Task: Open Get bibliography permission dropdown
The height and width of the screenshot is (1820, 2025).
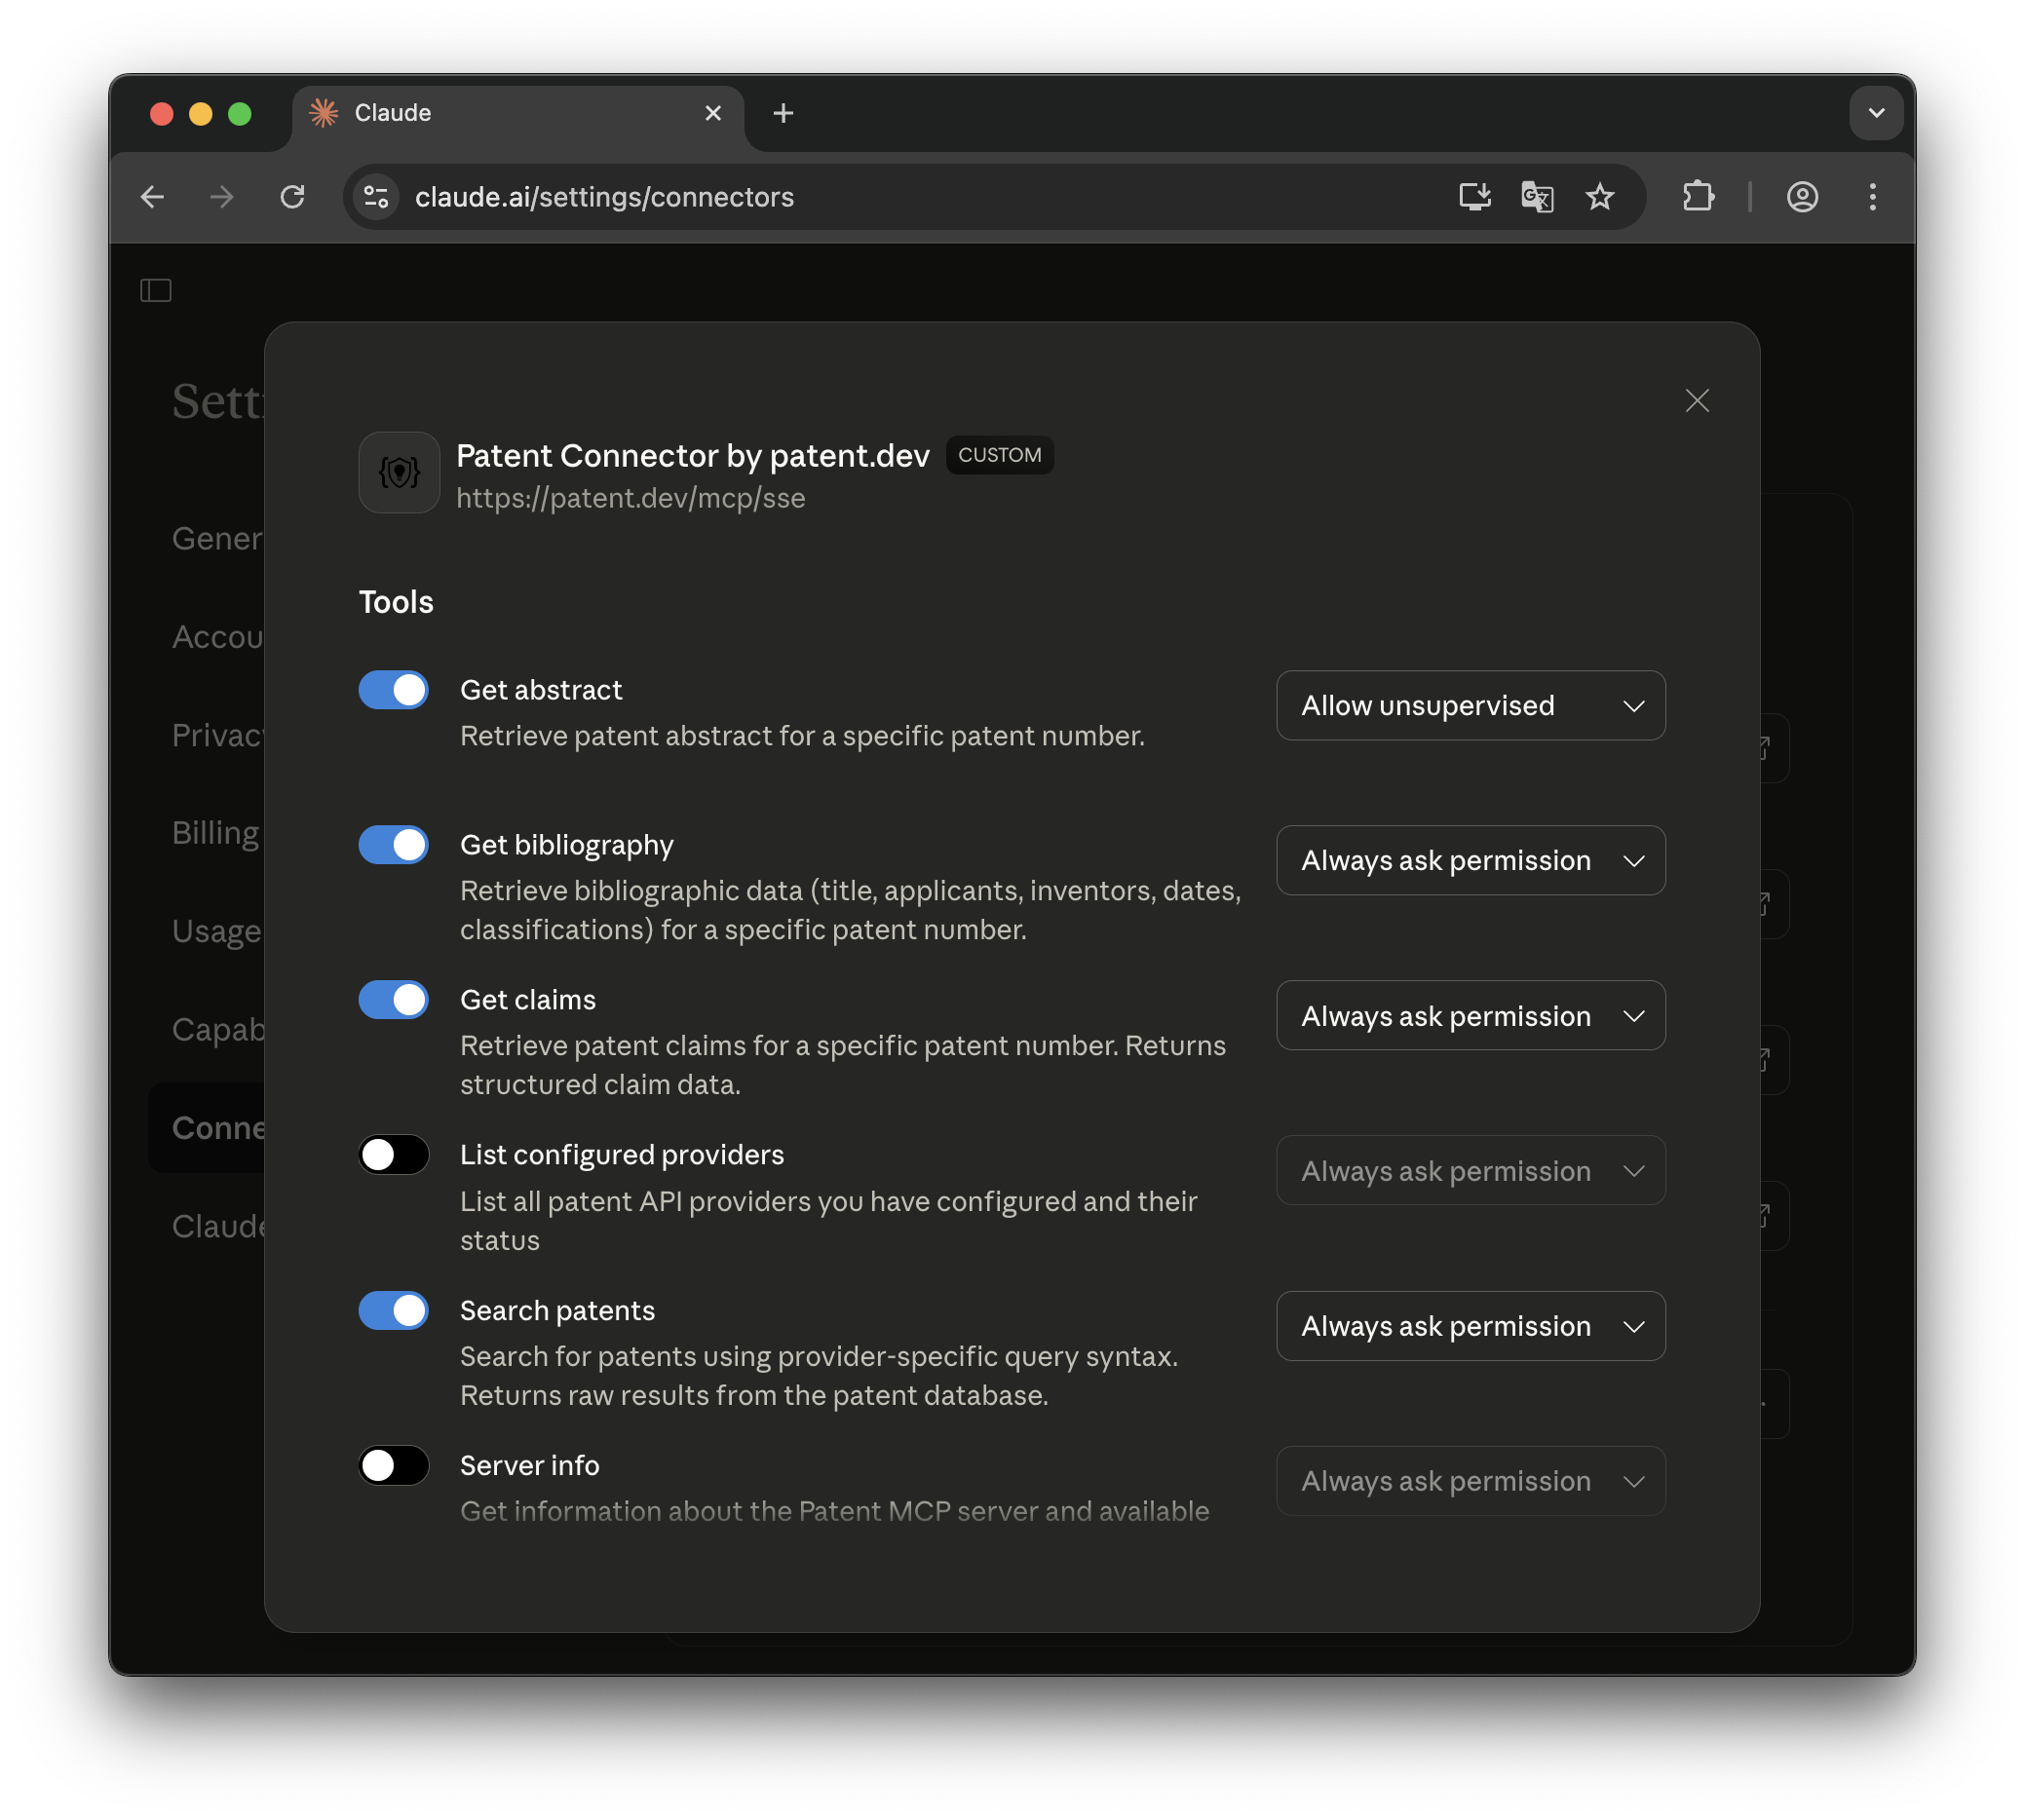Action: pyautogui.click(x=1470, y=861)
